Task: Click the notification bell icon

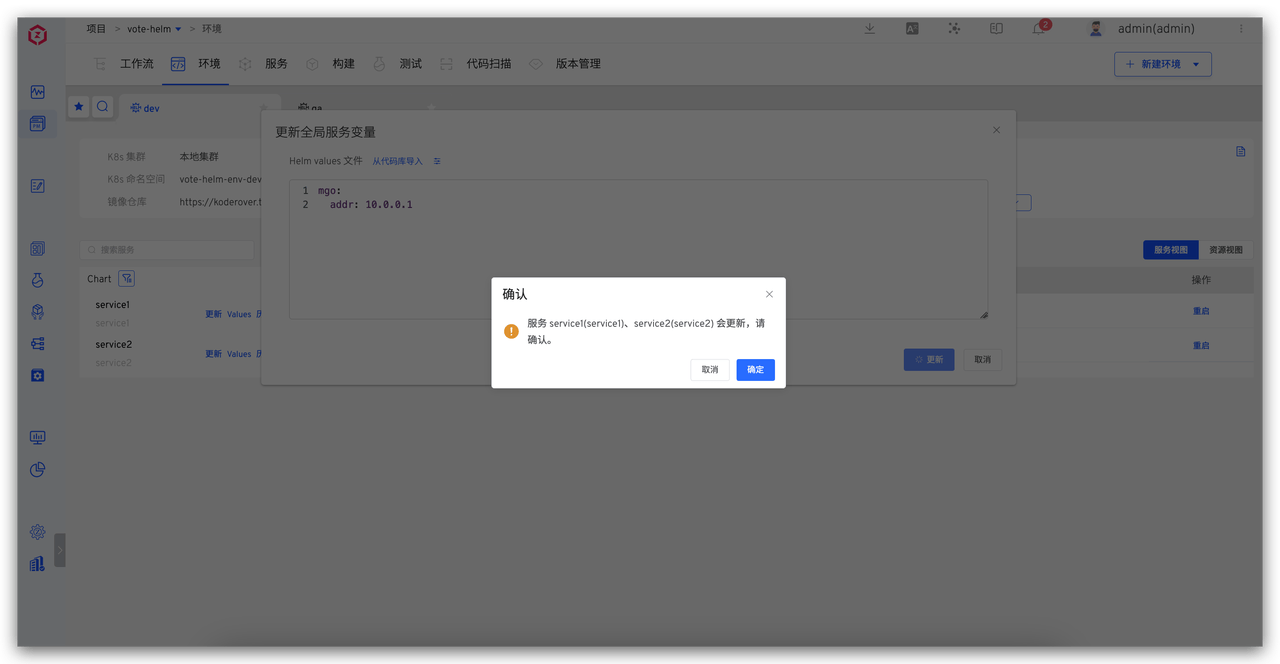Action: pos(1039,29)
